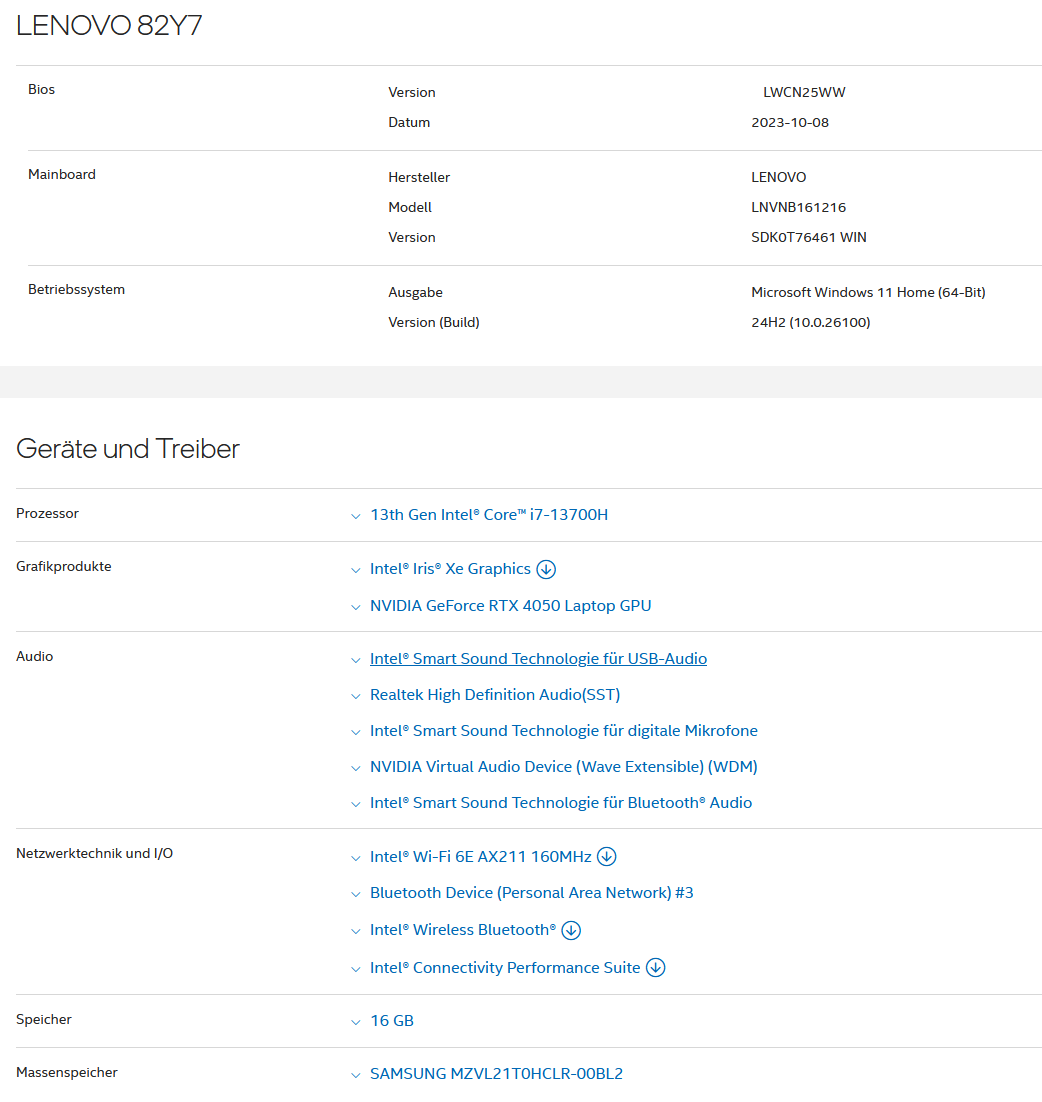Open Intel Wi-Fi 6E AX211 160MHz link
Screen dimensions: 1042x1102
pos(481,857)
